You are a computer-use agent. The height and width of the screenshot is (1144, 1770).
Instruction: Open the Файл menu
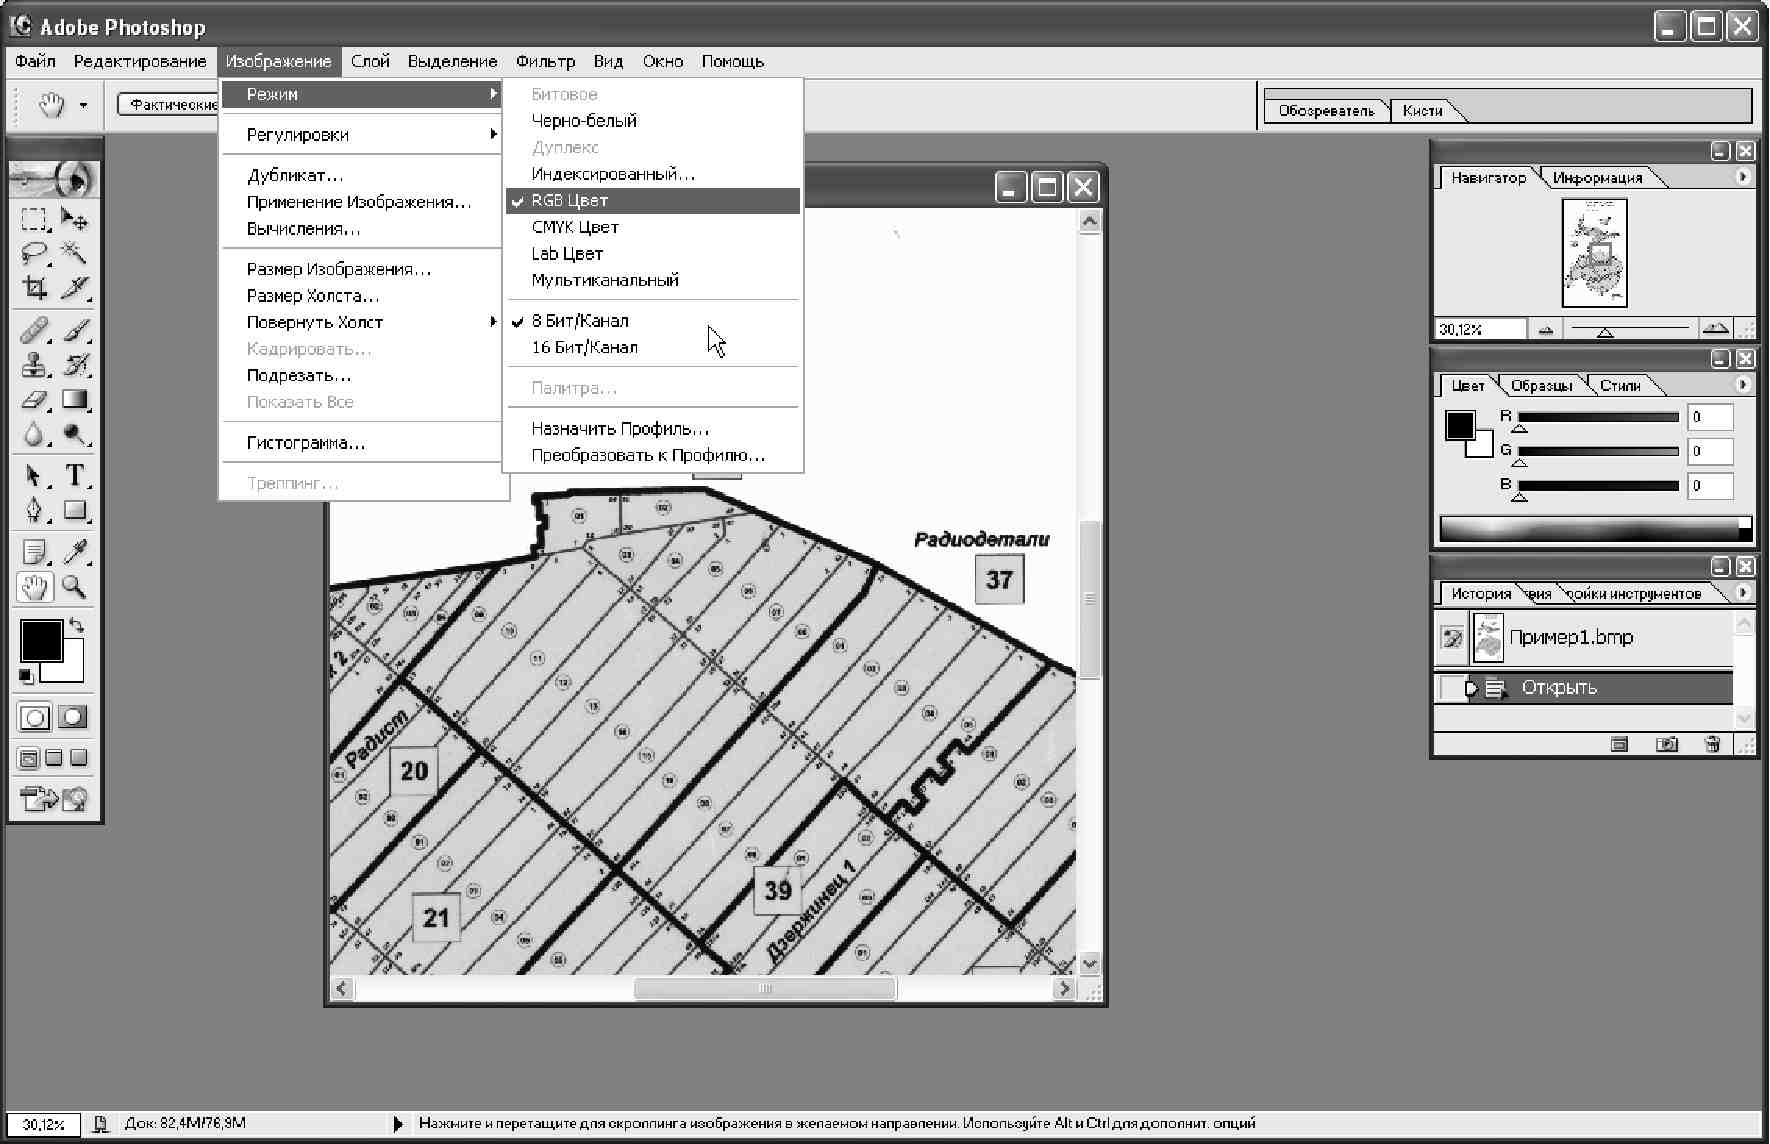36,62
